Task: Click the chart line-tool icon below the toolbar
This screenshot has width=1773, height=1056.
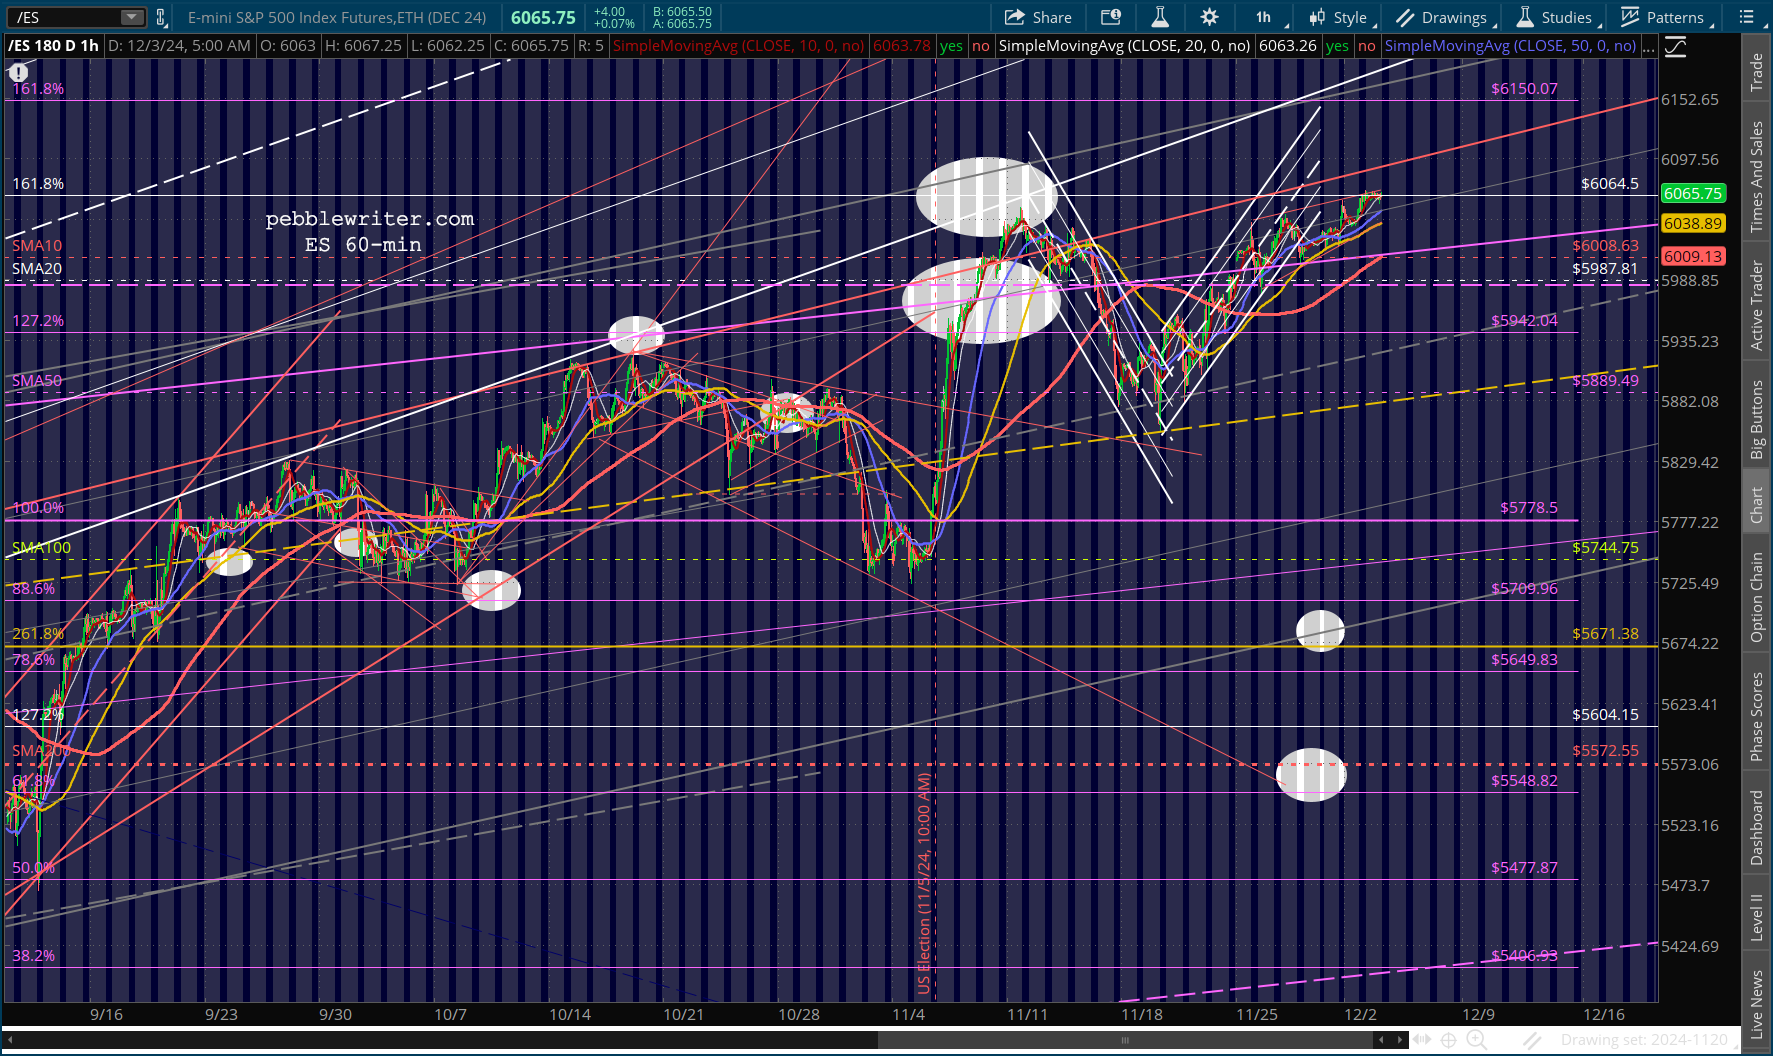Action: [1676, 46]
